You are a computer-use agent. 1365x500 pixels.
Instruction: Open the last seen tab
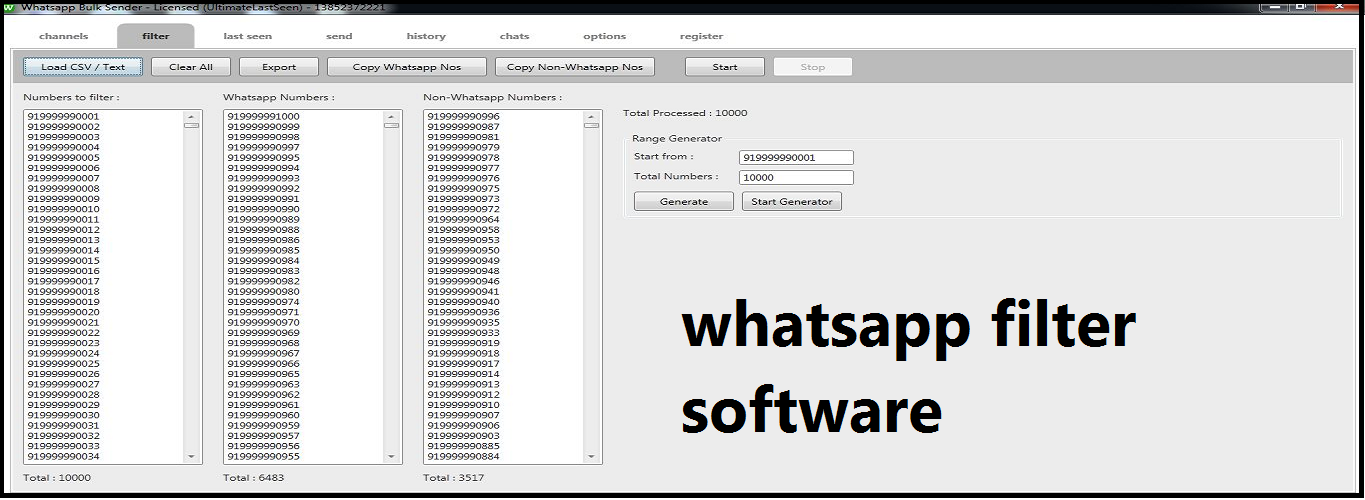[247, 36]
